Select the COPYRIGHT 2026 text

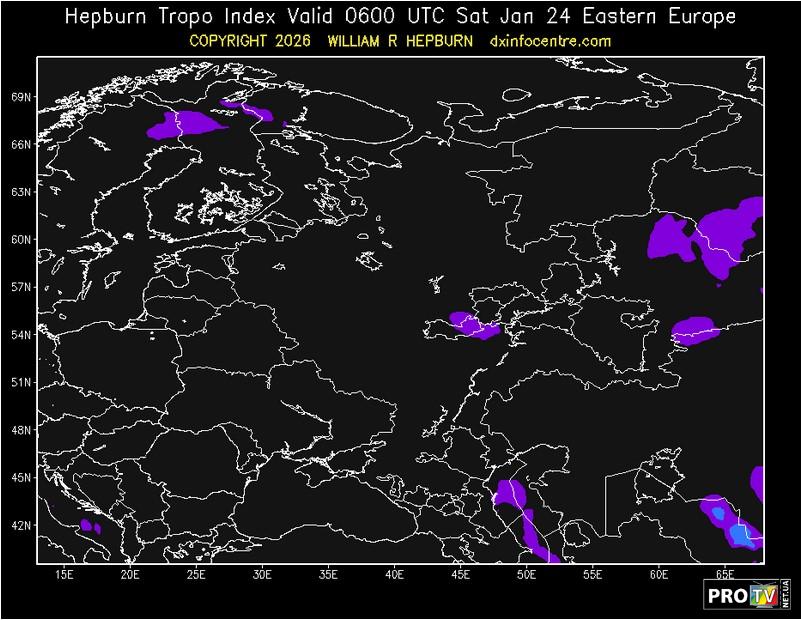coord(249,41)
